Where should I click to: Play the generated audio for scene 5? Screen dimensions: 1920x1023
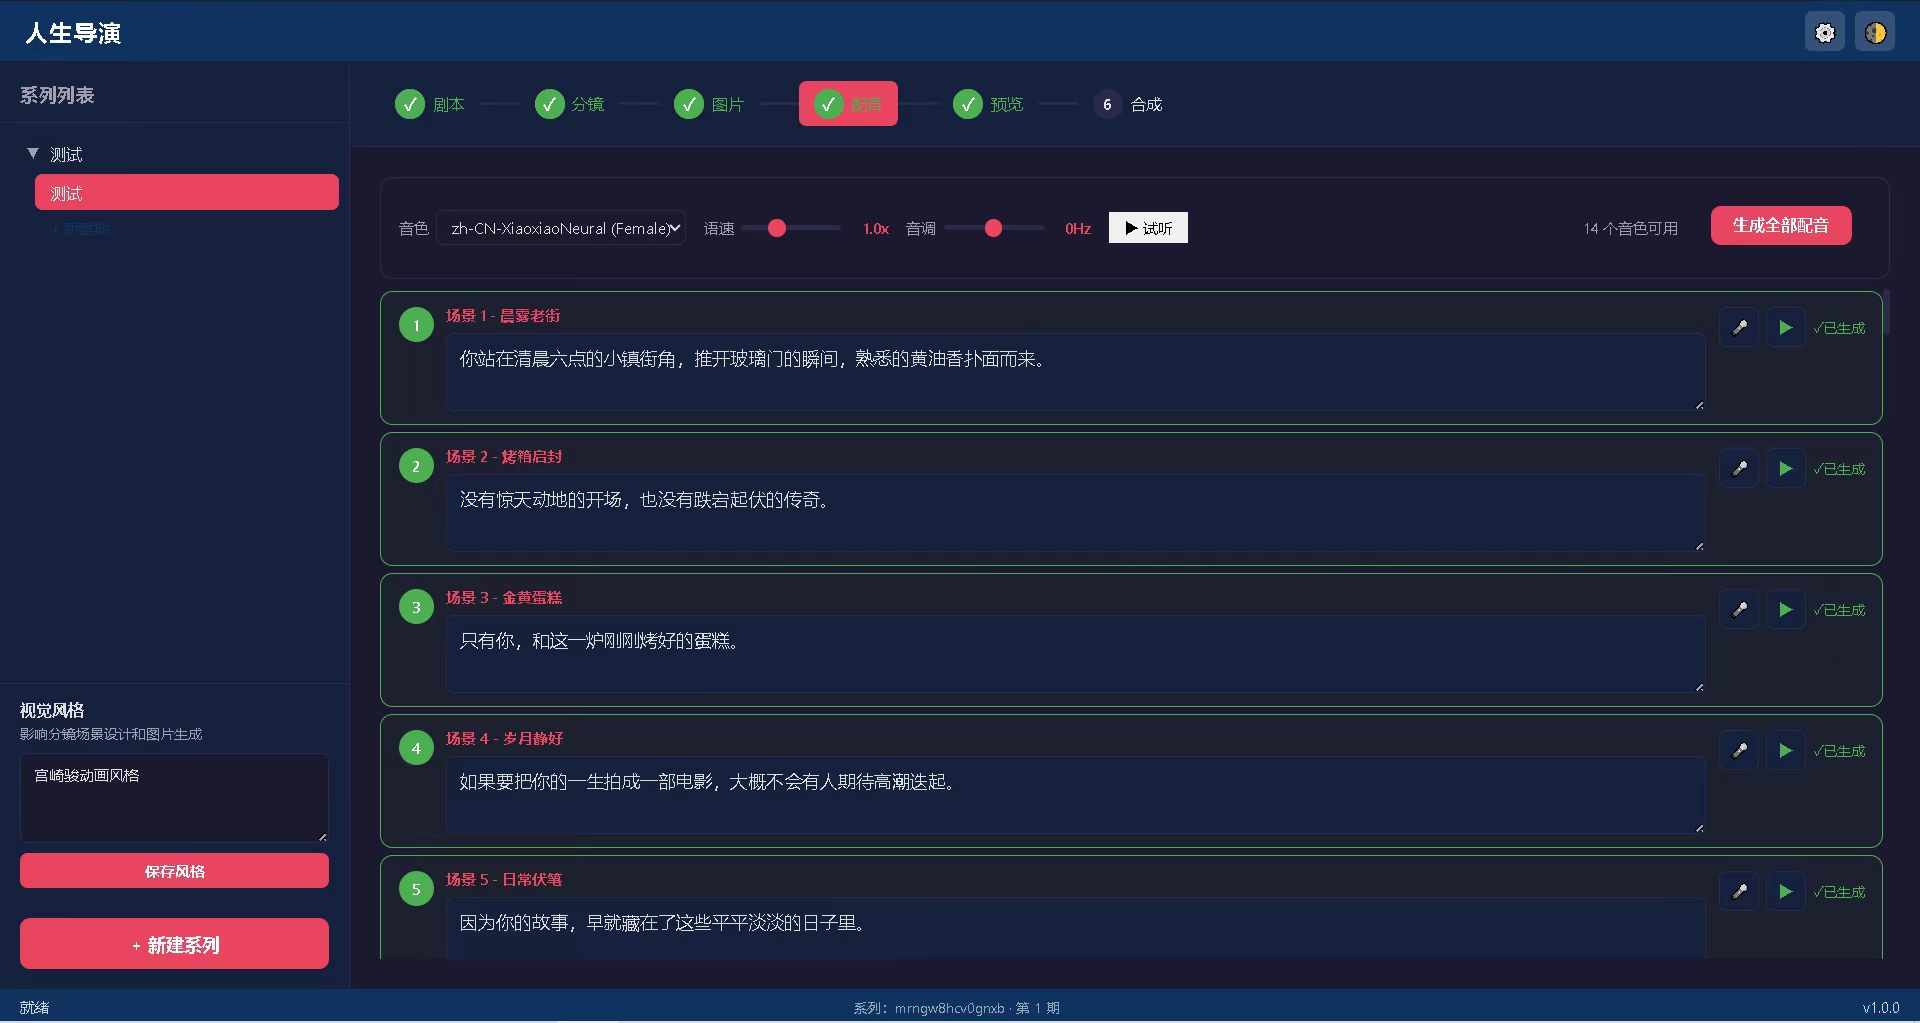[x=1785, y=892]
